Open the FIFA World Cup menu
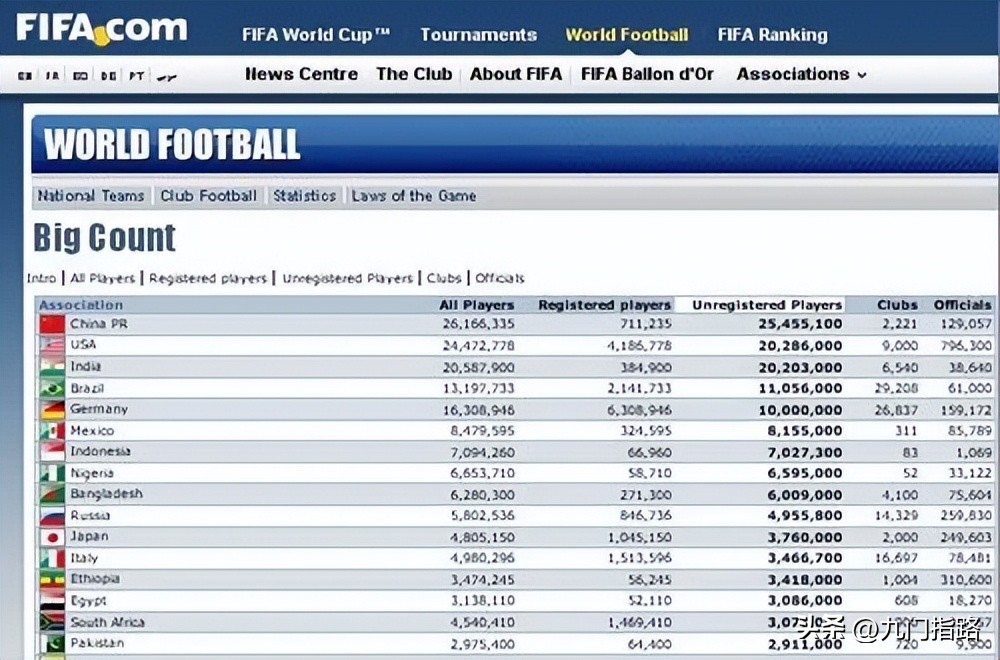 [x=316, y=34]
